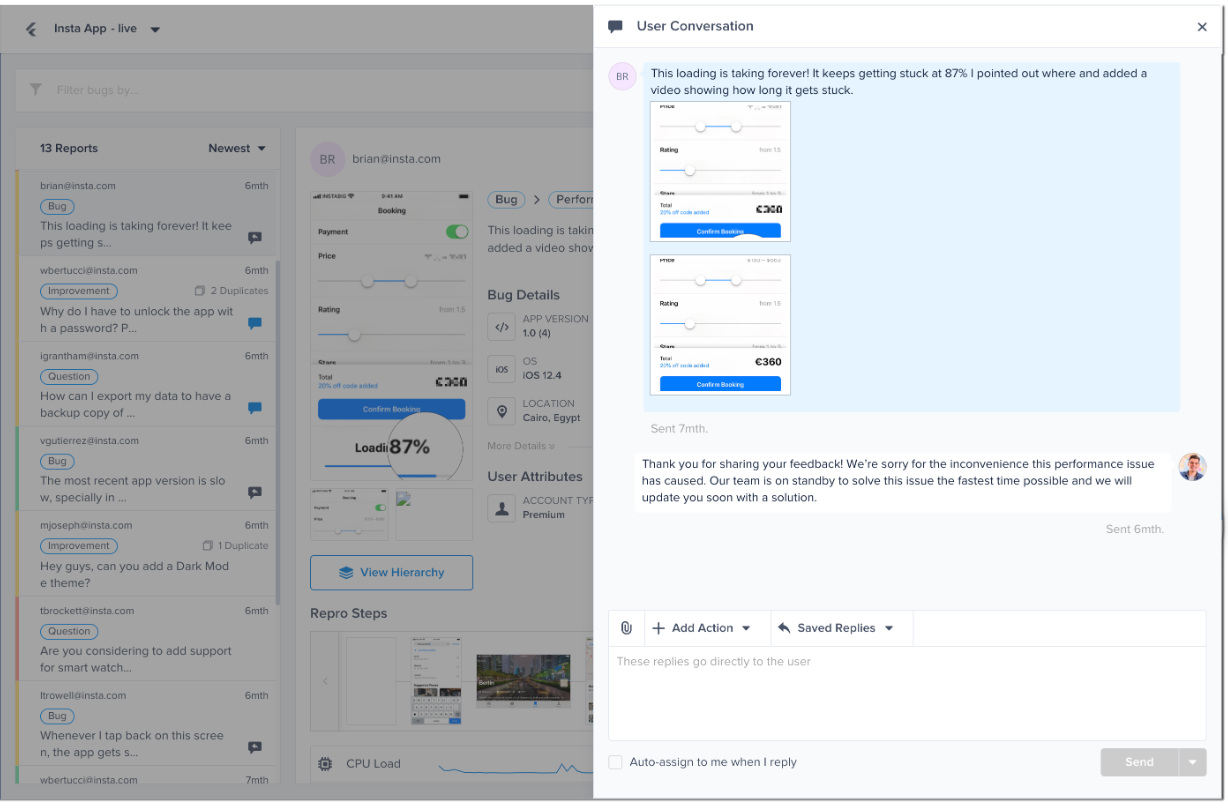Open the Insta App - live dropdown
Image resolution: width=1228 pixels, height=810 pixels.
click(x=107, y=29)
